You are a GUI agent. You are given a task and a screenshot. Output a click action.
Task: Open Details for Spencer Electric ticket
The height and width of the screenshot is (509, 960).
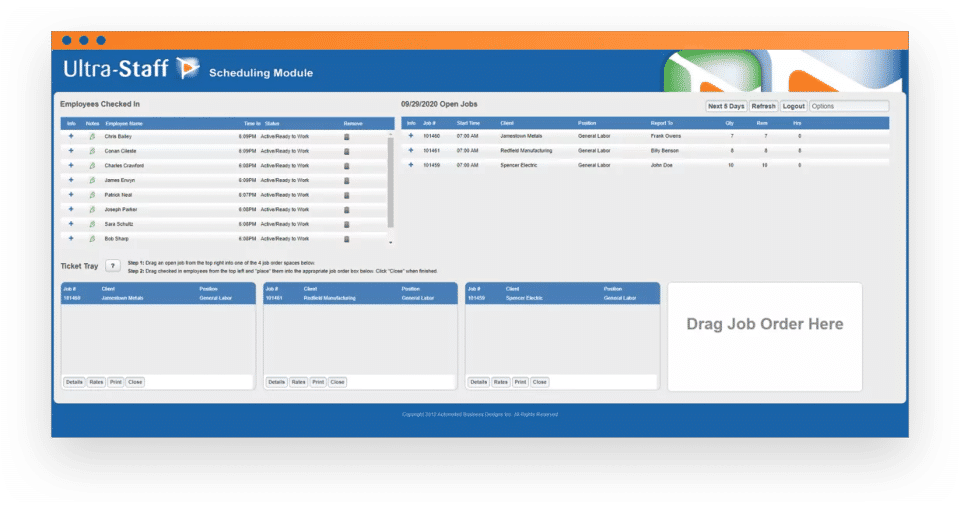[478, 382]
